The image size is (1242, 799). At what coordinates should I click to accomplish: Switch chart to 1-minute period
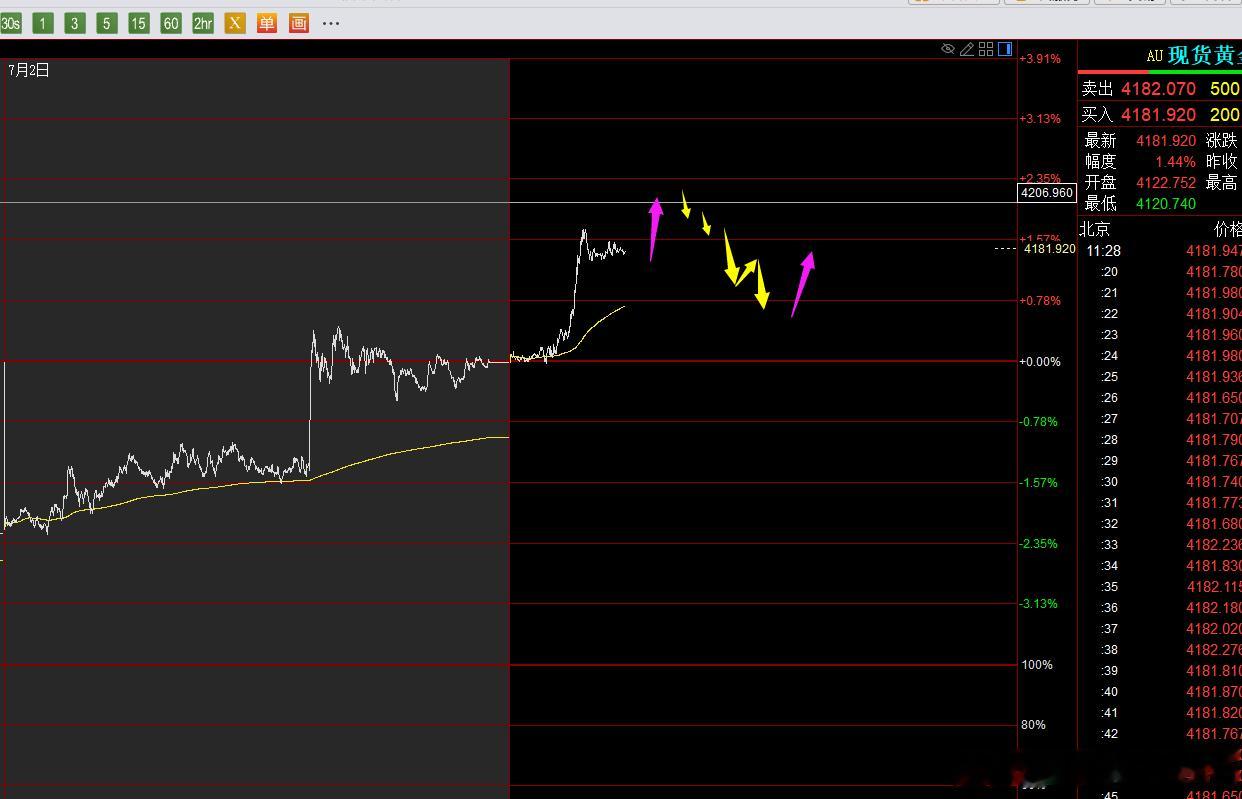click(43, 23)
